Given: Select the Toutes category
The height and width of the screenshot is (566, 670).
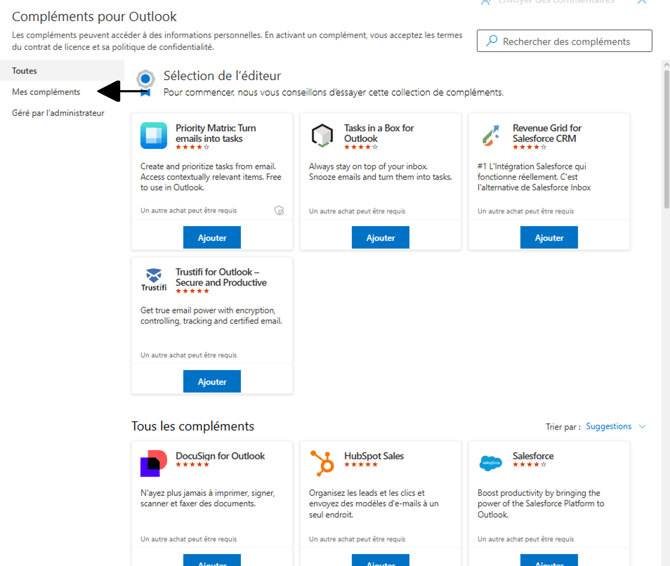Looking at the screenshot, I should click(62, 70).
